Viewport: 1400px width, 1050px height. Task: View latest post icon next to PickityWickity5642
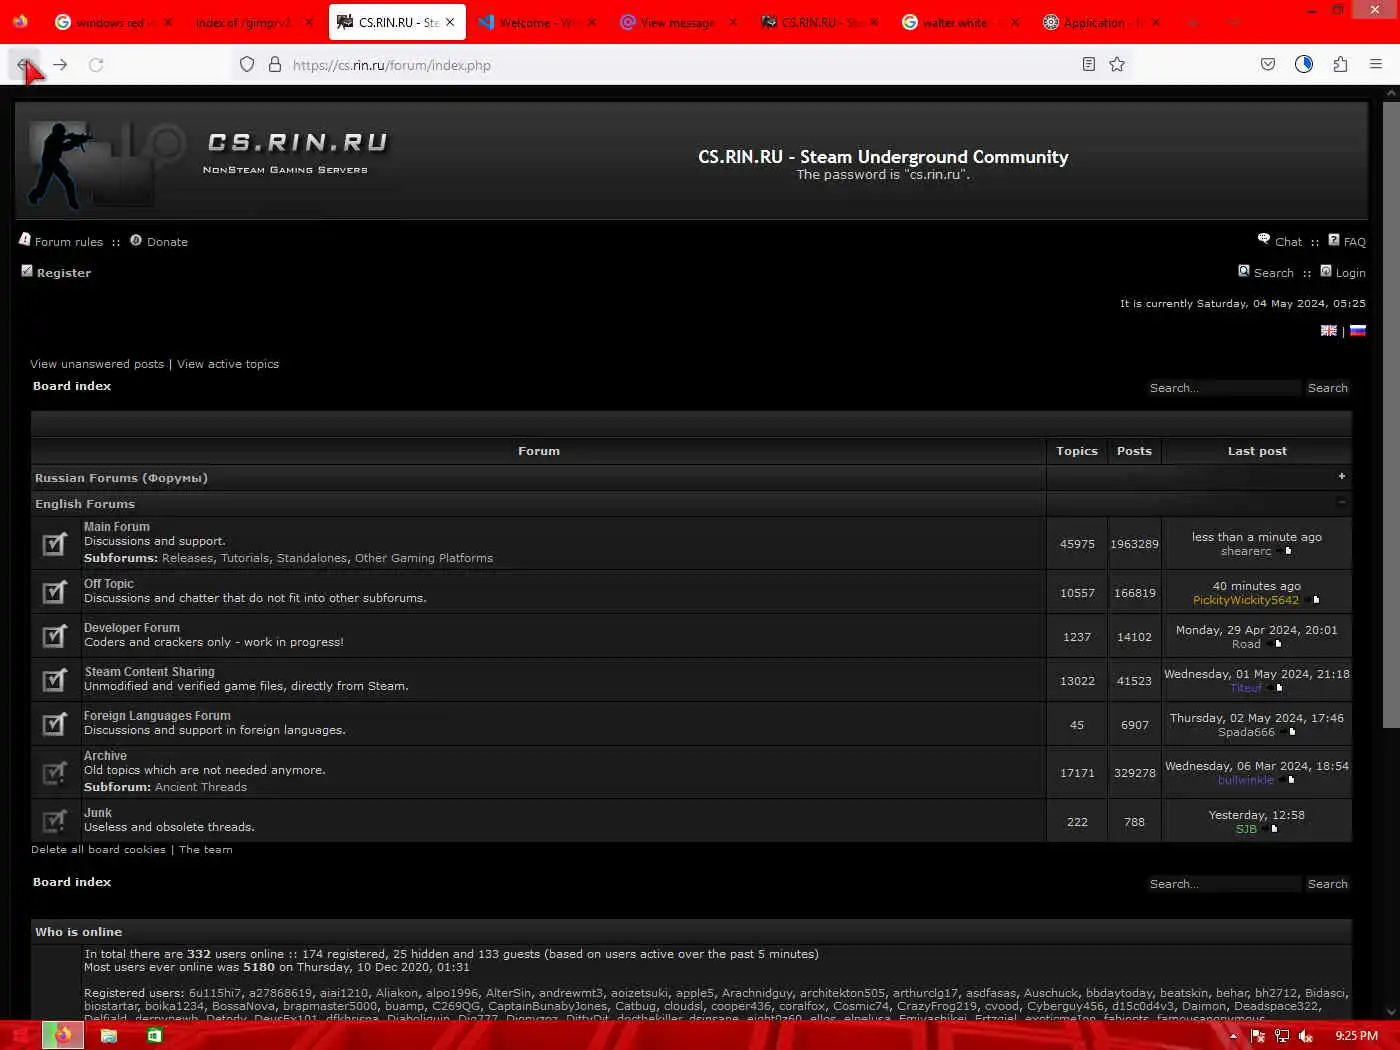[1314, 600]
